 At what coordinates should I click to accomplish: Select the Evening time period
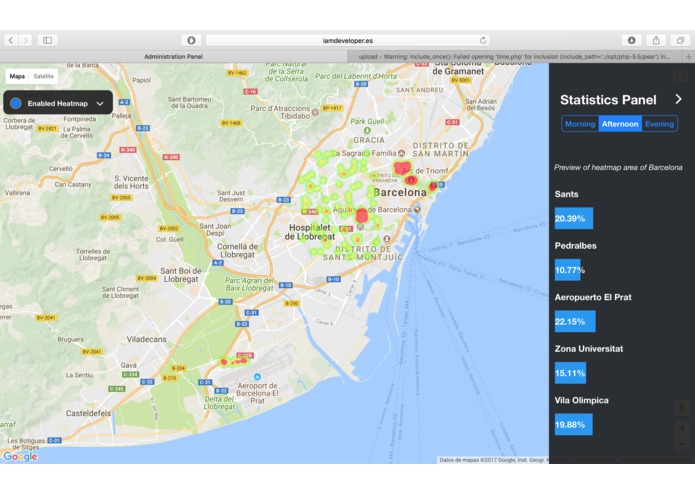(x=660, y=124)
